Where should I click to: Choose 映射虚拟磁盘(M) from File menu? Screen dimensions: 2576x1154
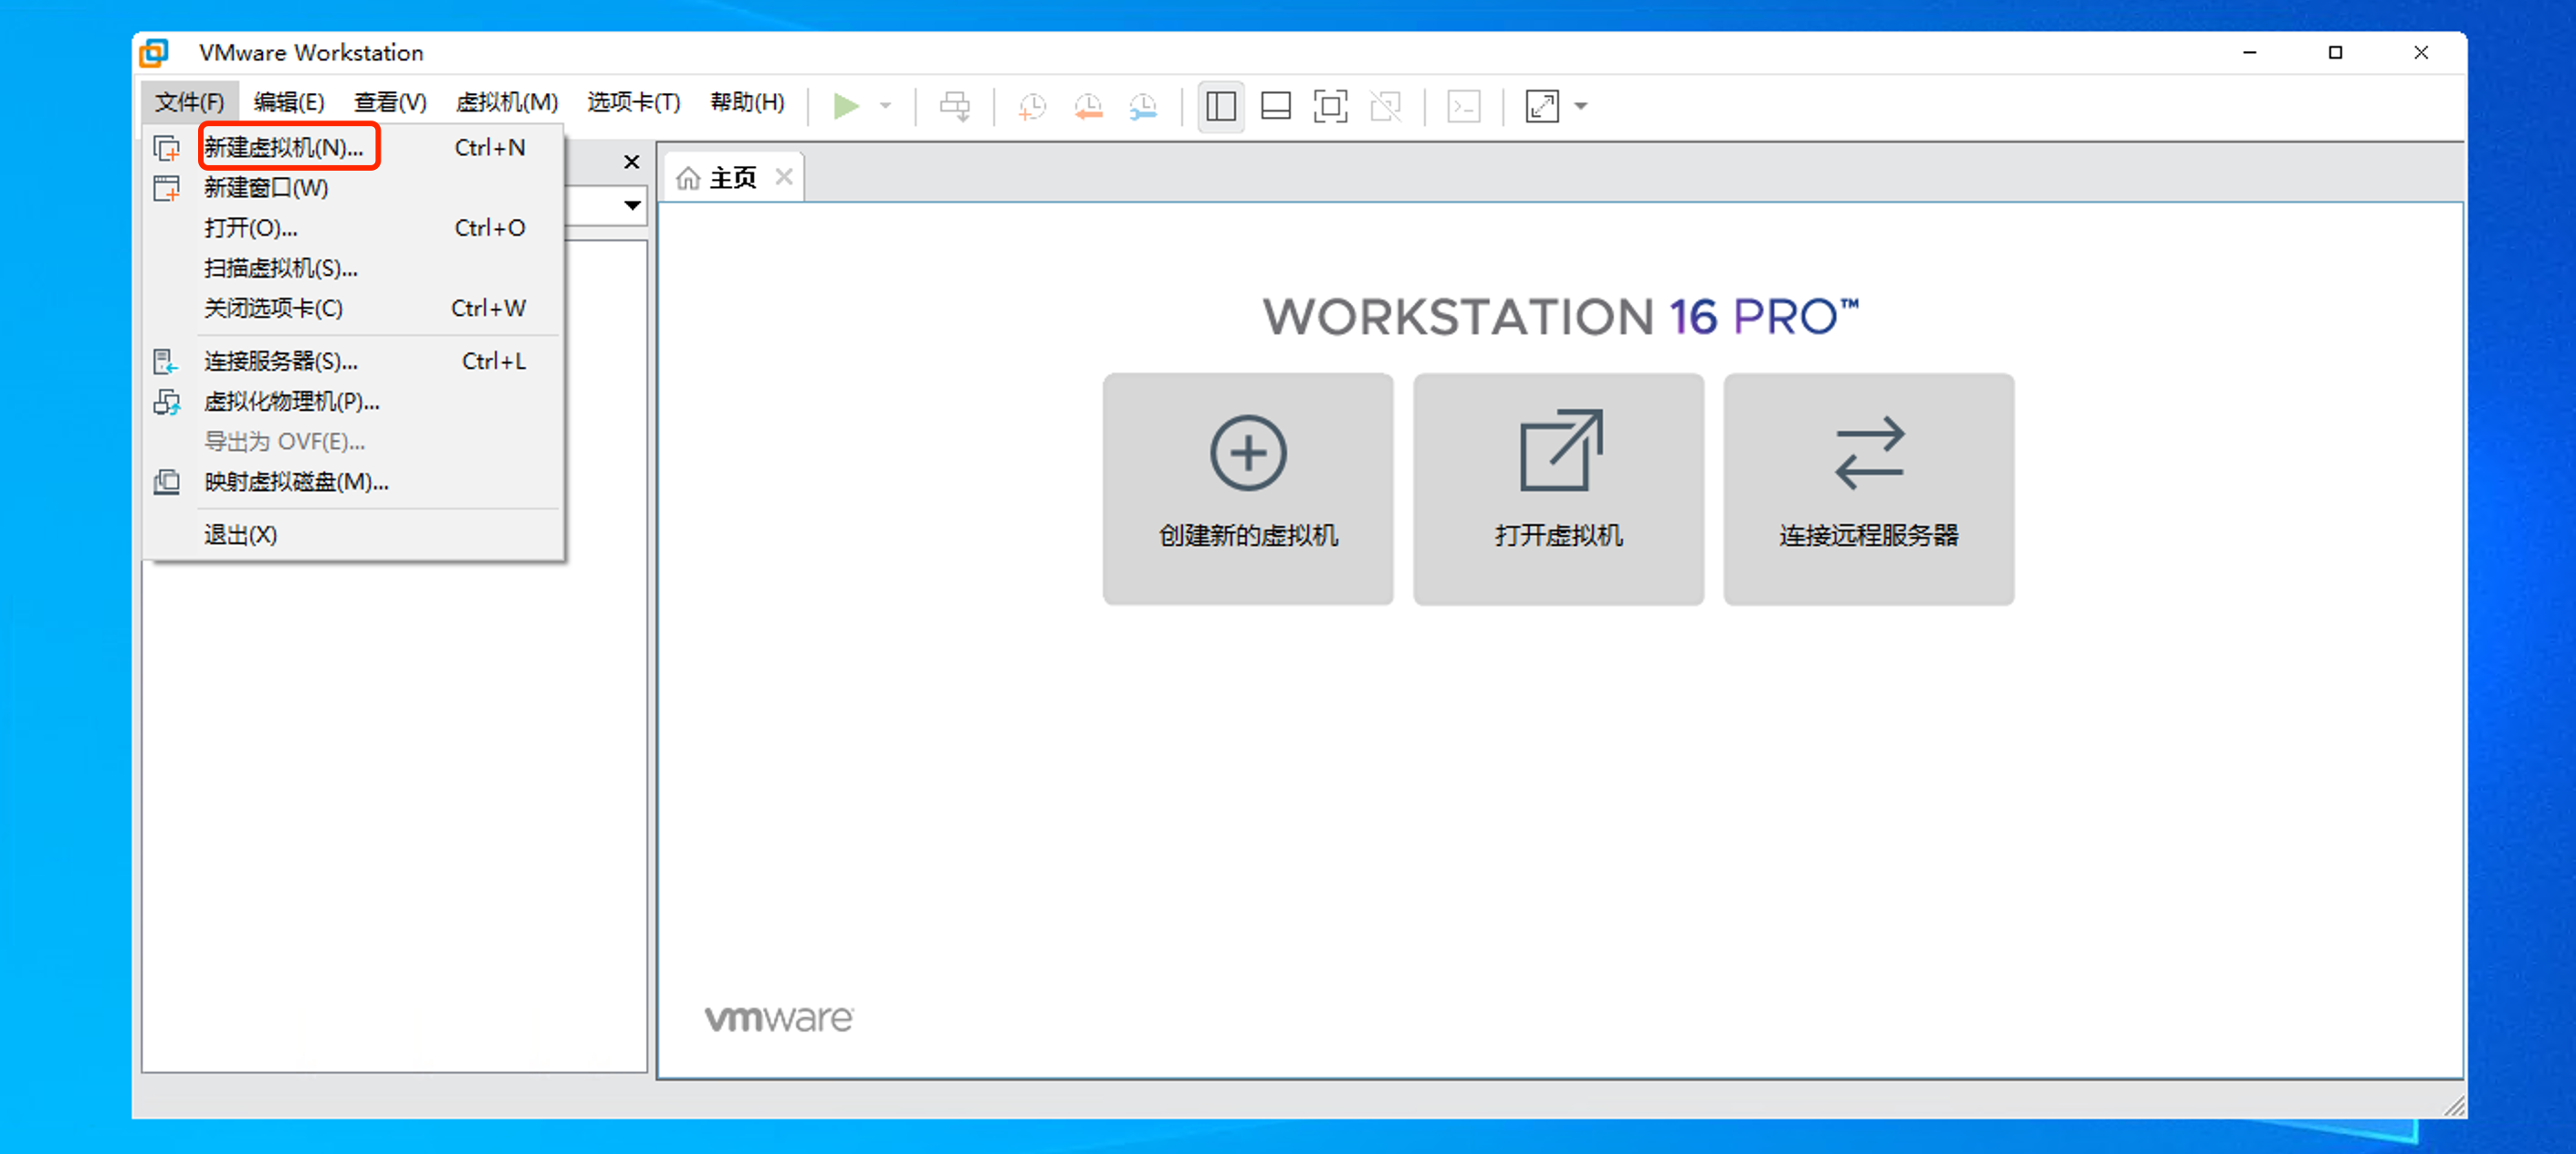pyautogui.click(x=296, y=482)
